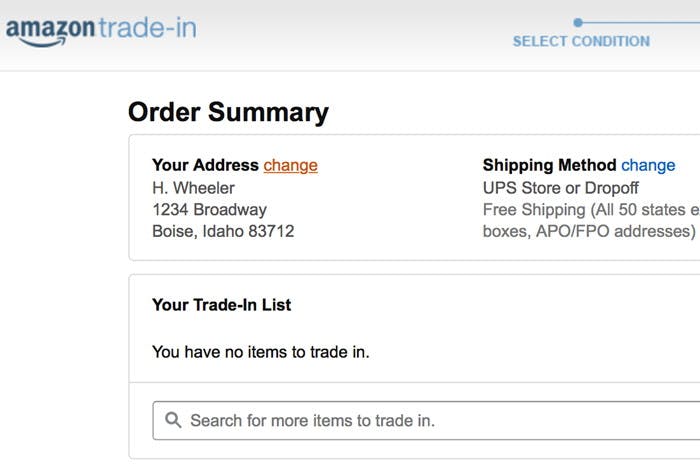
Task: Open the SELECT CONDITION step
Action: pos(581,41)
